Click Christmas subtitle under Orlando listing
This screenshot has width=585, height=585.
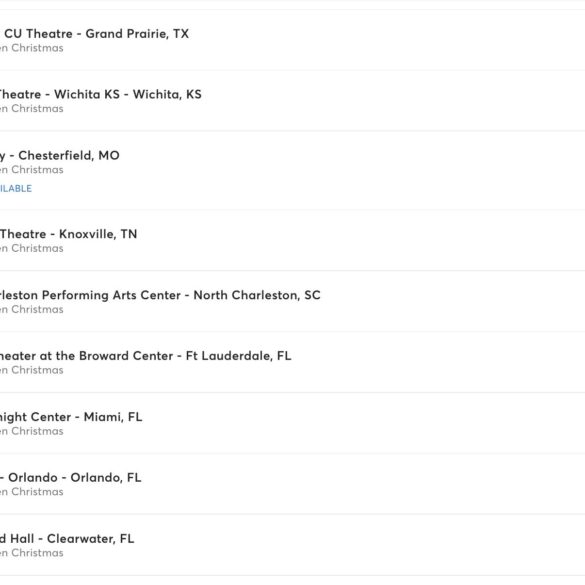[32, 492]
